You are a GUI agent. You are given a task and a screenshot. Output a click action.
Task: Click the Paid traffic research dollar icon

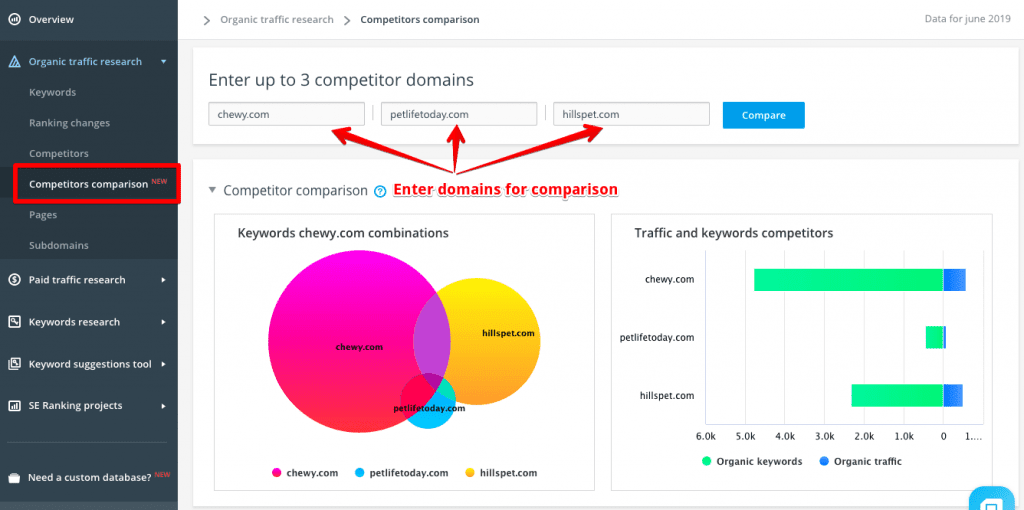(x=14, y=279)
